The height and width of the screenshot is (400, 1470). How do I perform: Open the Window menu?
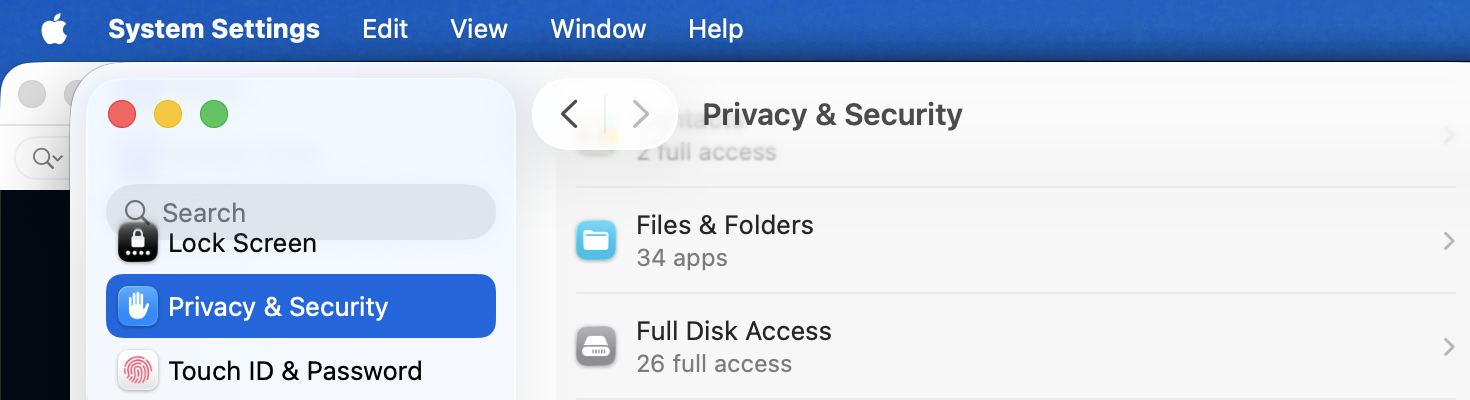pyautogui.click(x=598, y=30)
